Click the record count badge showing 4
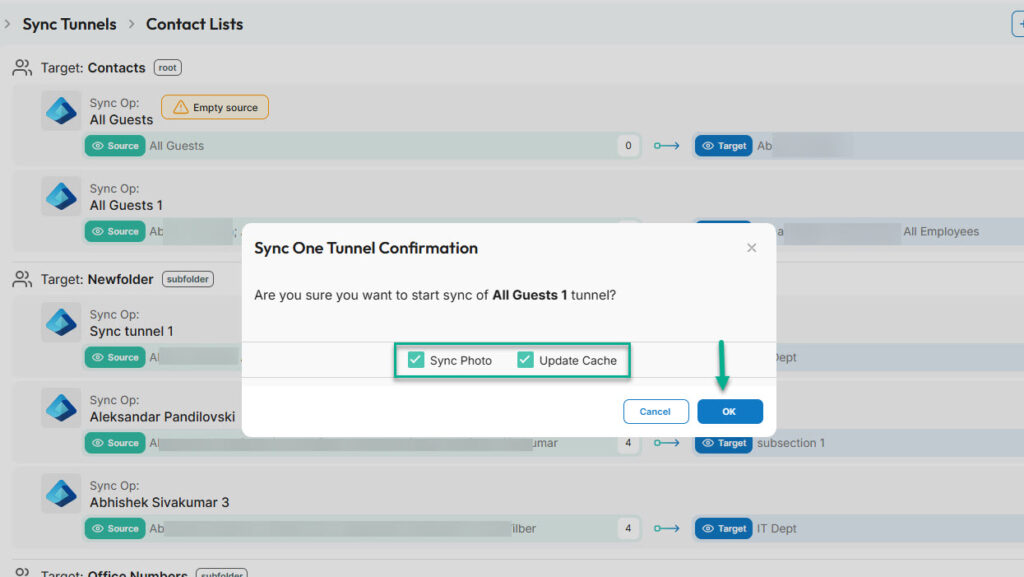 click(x=628, y=528)
